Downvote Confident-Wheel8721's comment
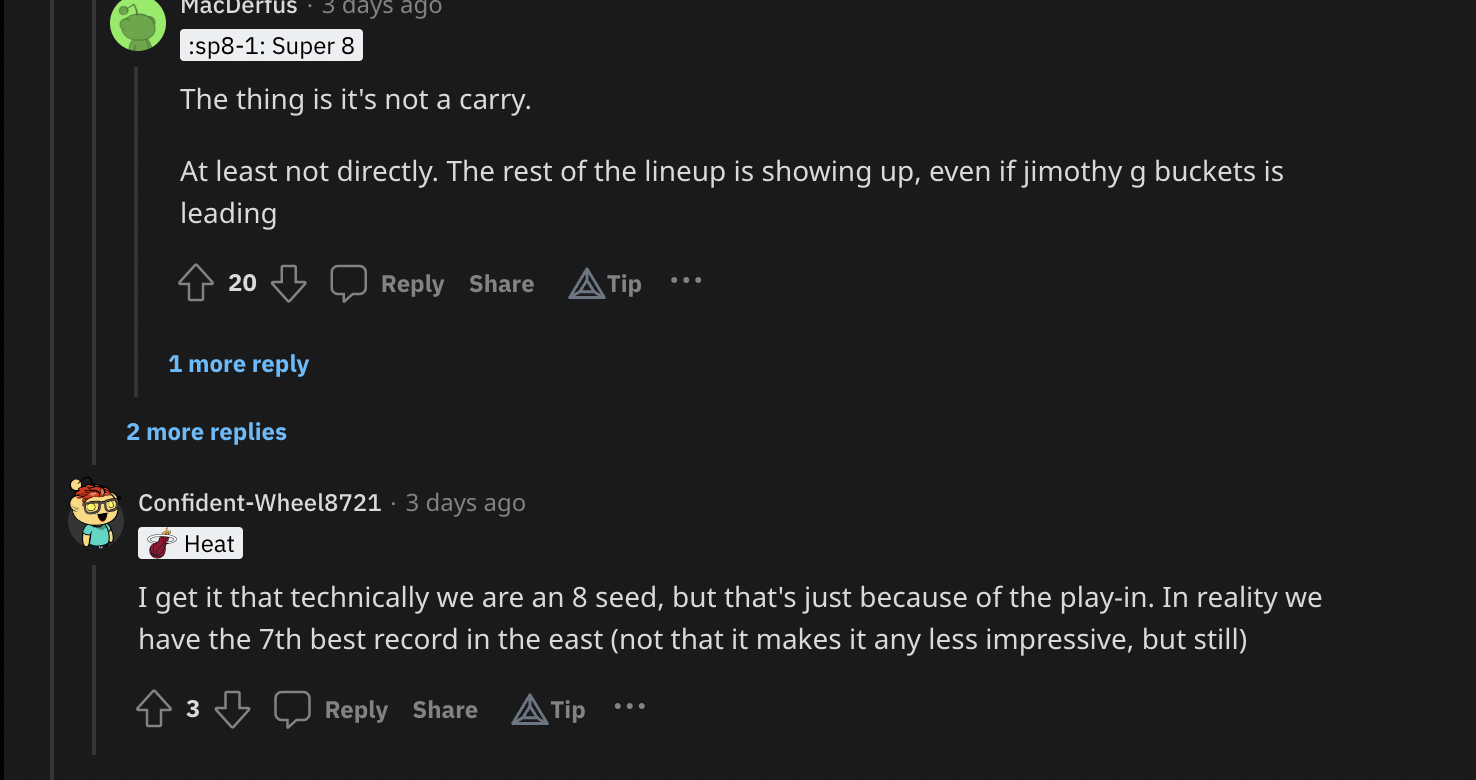Viewport: 1476px width, 780px height. point(232,709)
